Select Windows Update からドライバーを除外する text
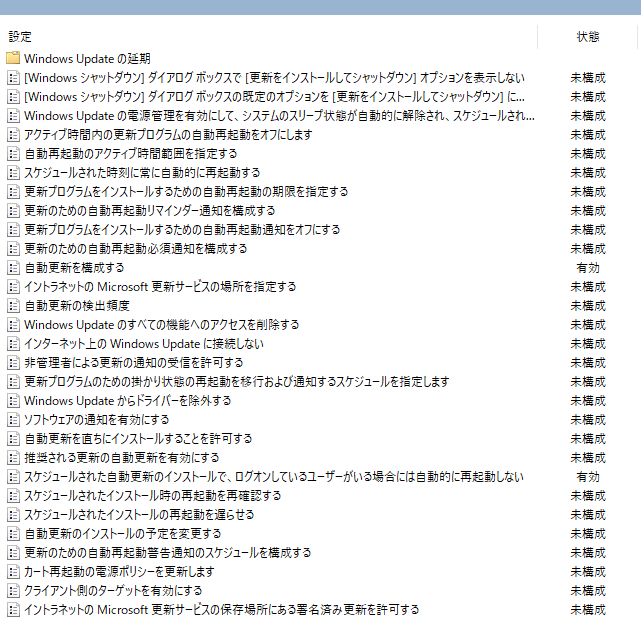This screenshot has height=622, width=641. [128, 400]
